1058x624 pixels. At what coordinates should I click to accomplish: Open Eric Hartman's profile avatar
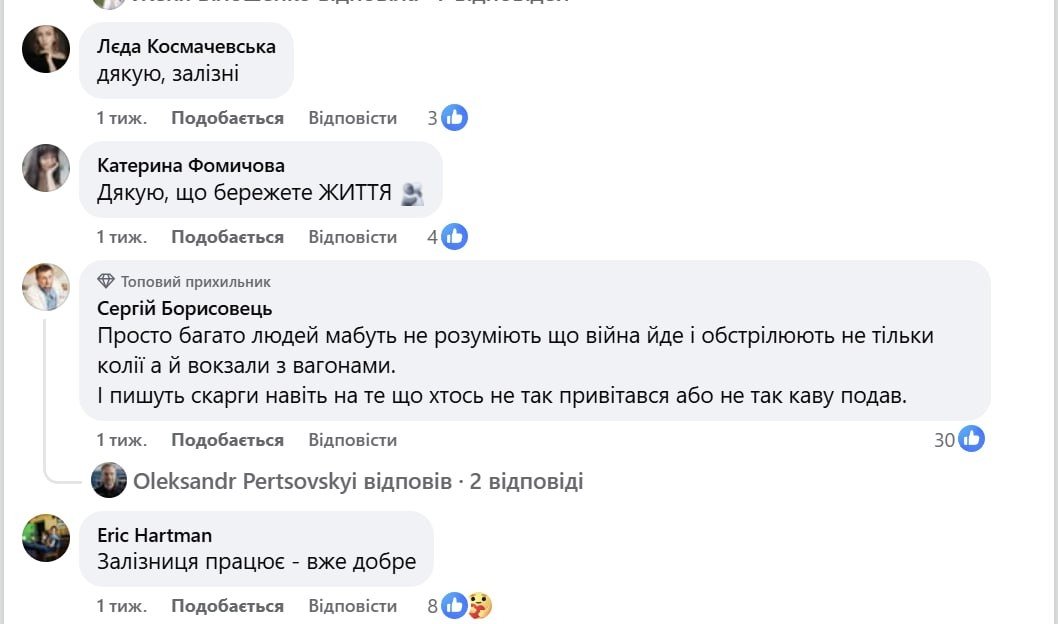[x=46, y=538]
